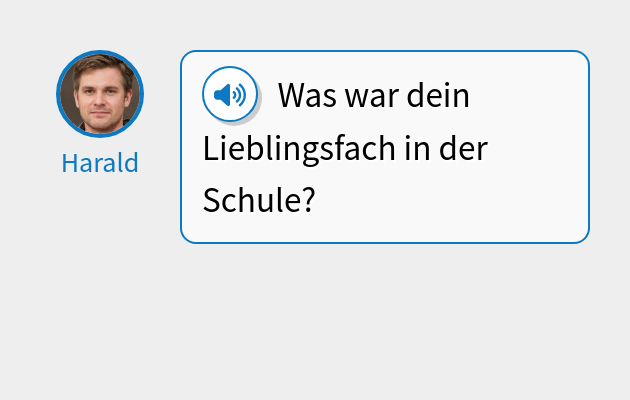Select the word "in" after Lieblingsfach
Screen dimensions: 630x400
(x=417, y=148)
